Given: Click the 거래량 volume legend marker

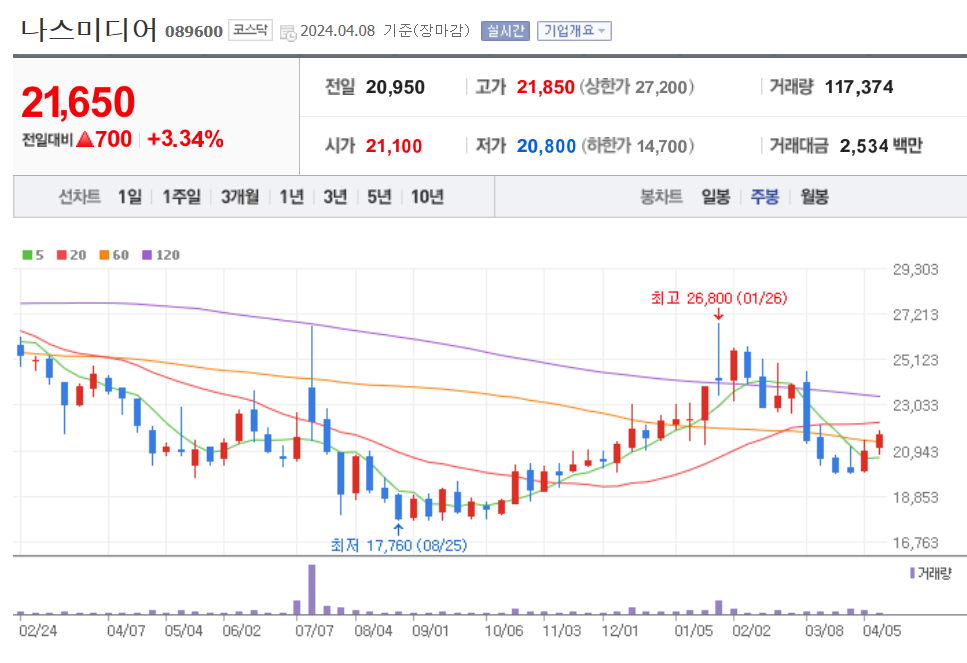Looking at the screenshot, I should pos(912,573).
